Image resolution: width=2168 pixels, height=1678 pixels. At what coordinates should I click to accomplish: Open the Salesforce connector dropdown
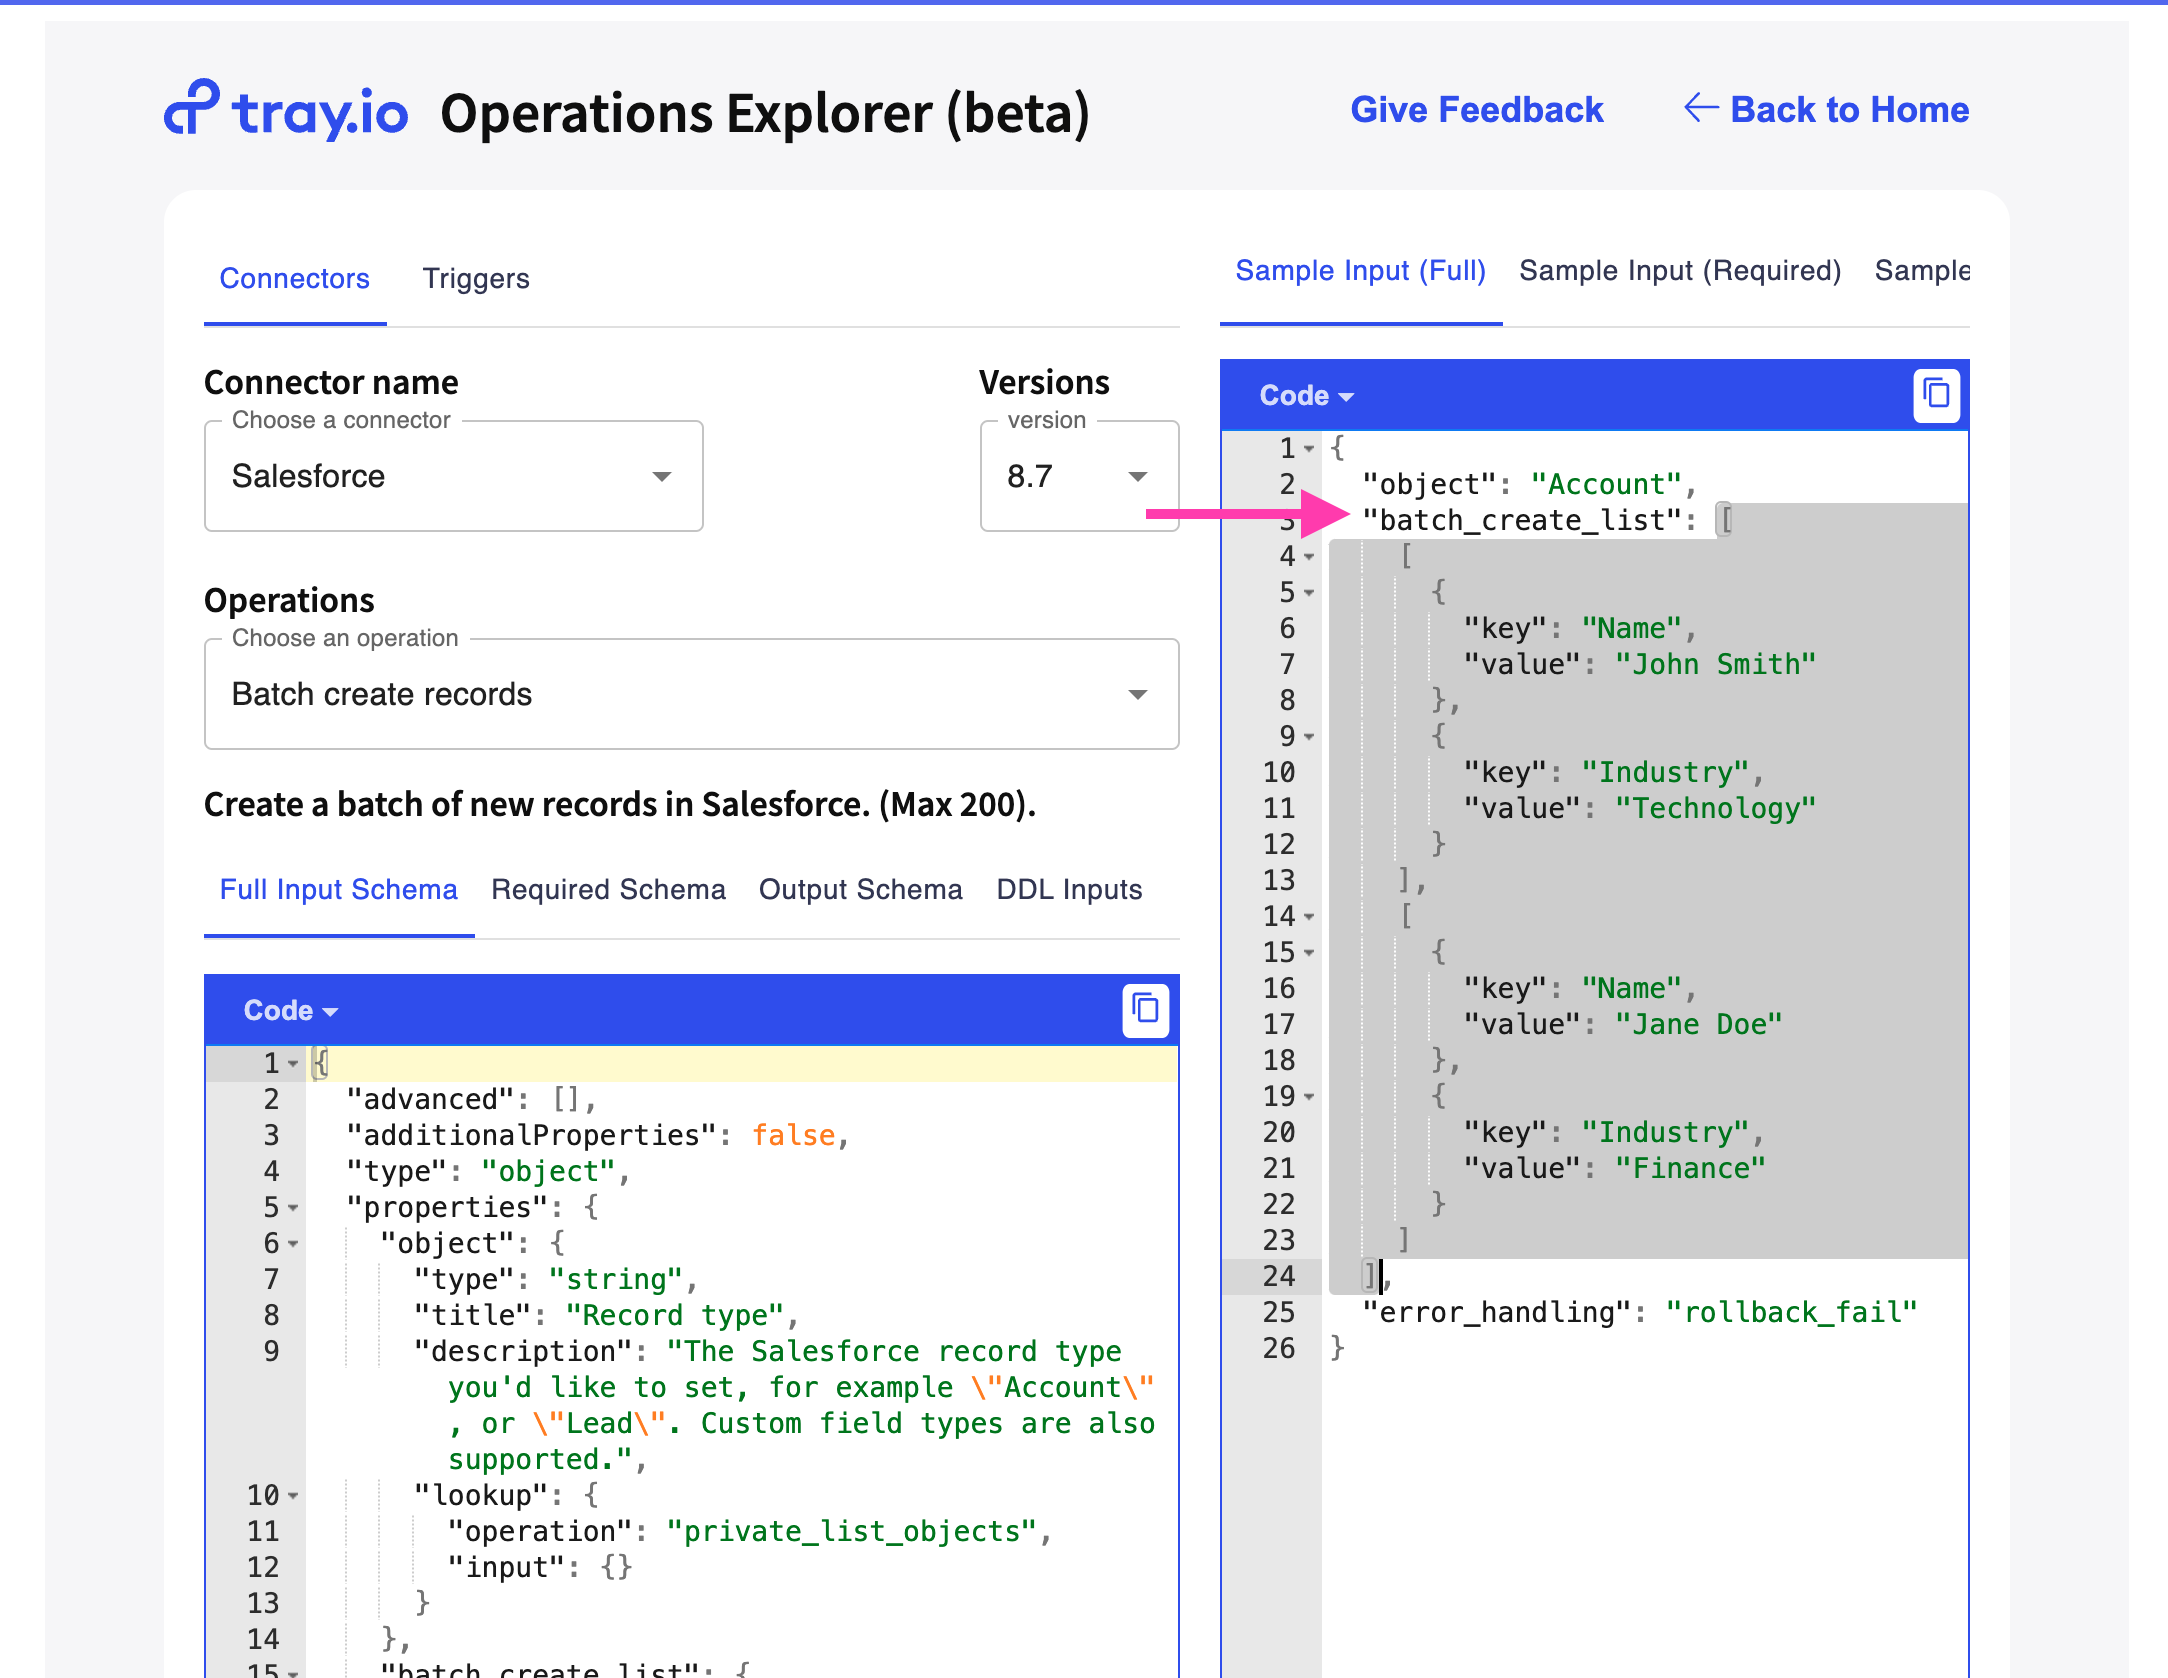coord(662,477)
